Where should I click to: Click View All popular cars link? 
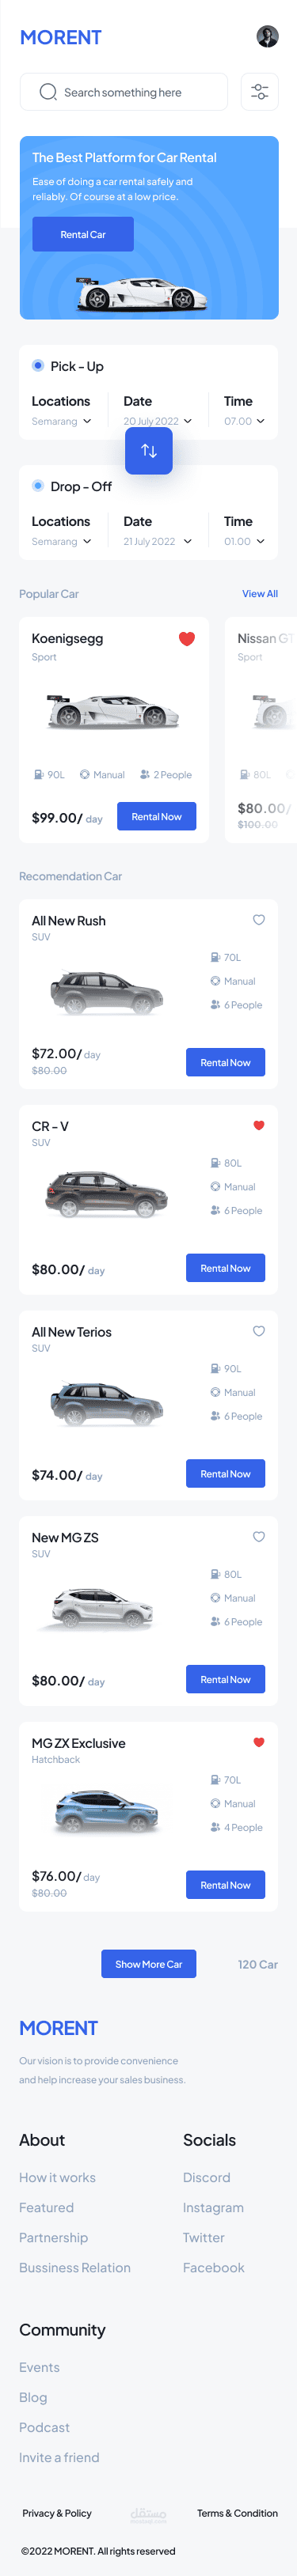260,594
